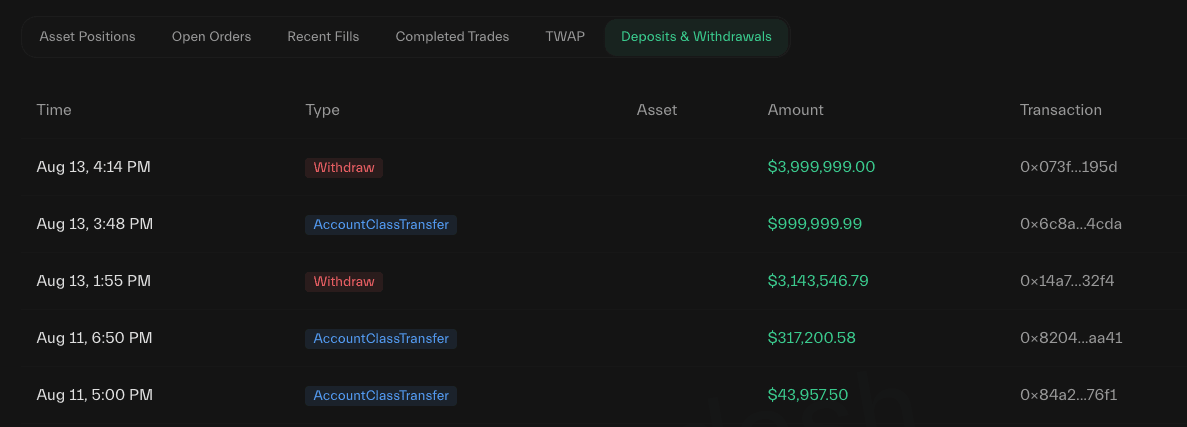Click the Transaction column header
The image size is (1187, 427).
pos(1061,110)
